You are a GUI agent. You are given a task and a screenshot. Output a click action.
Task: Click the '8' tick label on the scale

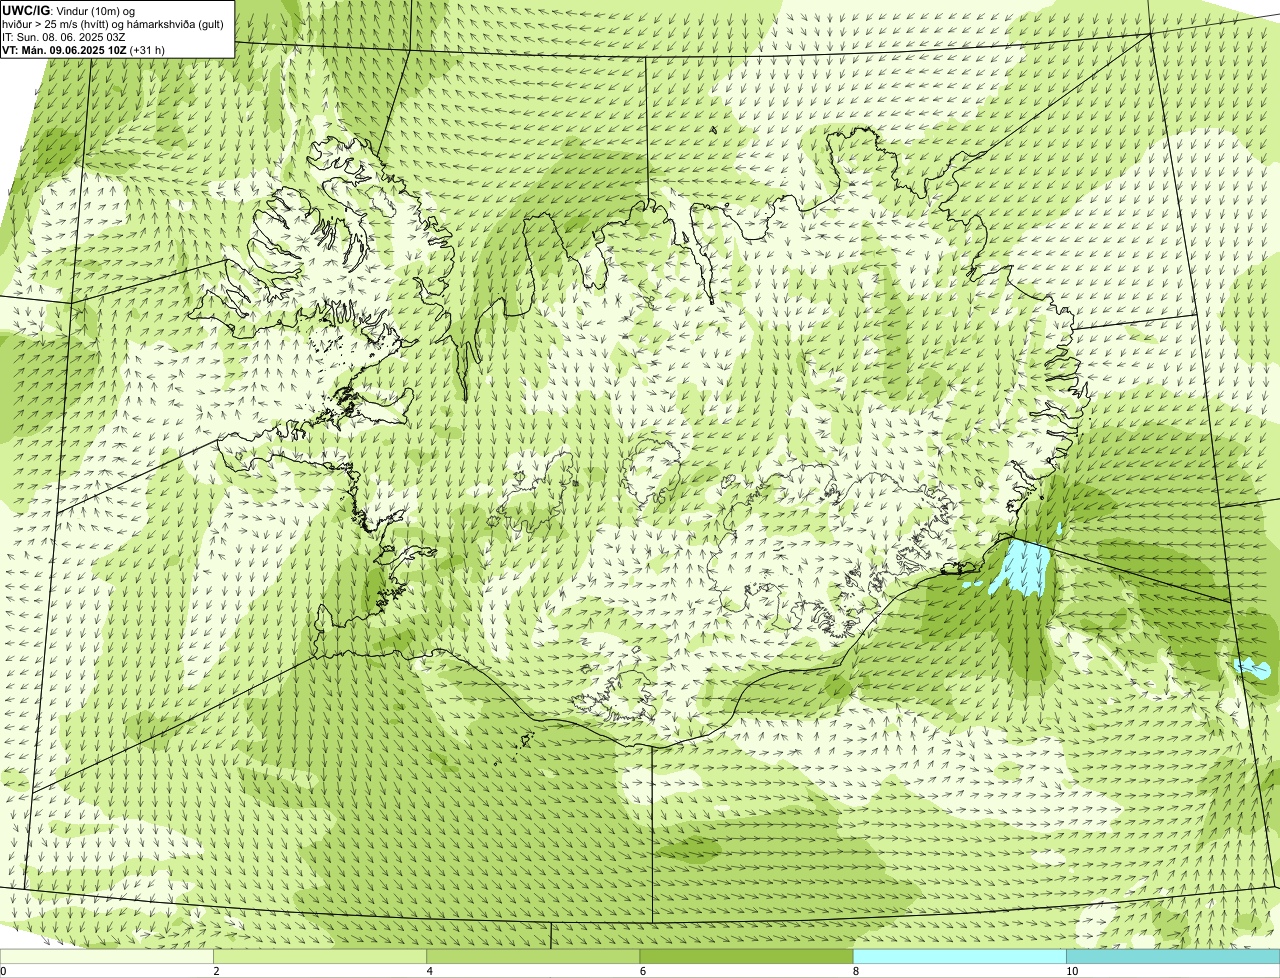pyautogui.click(x=855, y=971)
